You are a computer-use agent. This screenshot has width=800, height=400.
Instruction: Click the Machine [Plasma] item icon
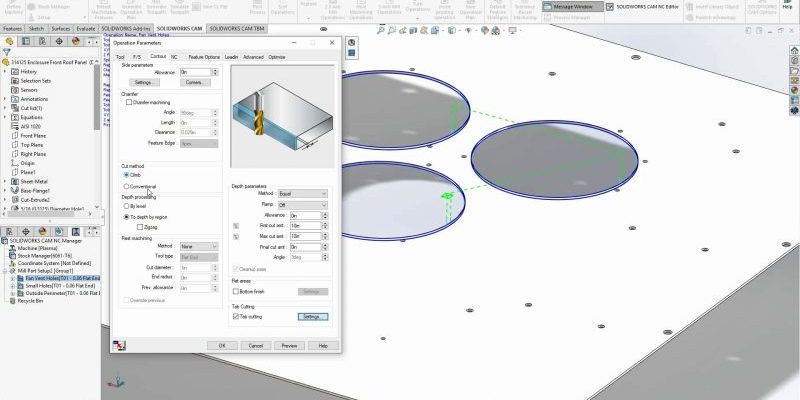[x=14, y=248]
